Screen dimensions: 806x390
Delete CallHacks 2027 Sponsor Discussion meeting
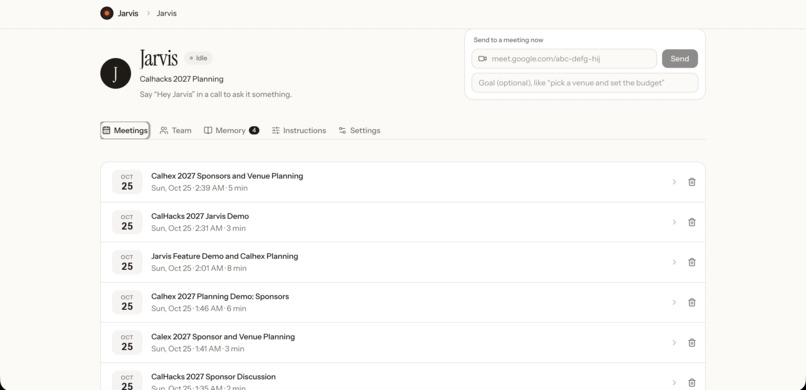(x=692, y=382)
